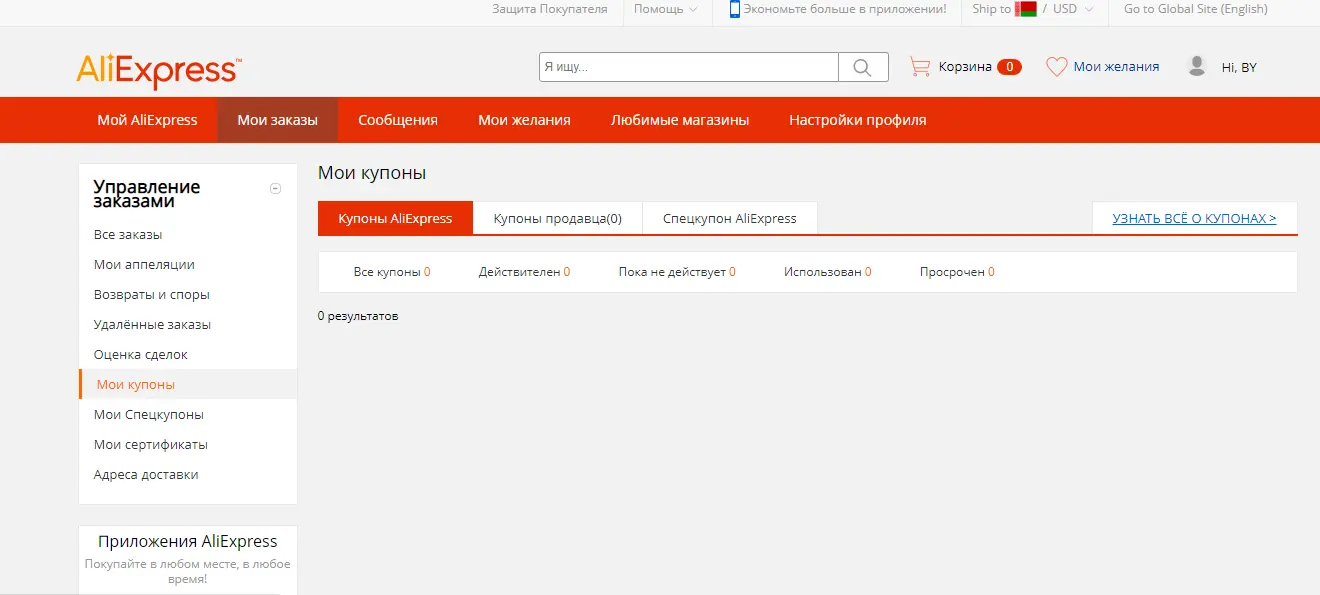This screenshot has height=595, width=1320.
Task: Filter by Все купоны
Action: 392,272
